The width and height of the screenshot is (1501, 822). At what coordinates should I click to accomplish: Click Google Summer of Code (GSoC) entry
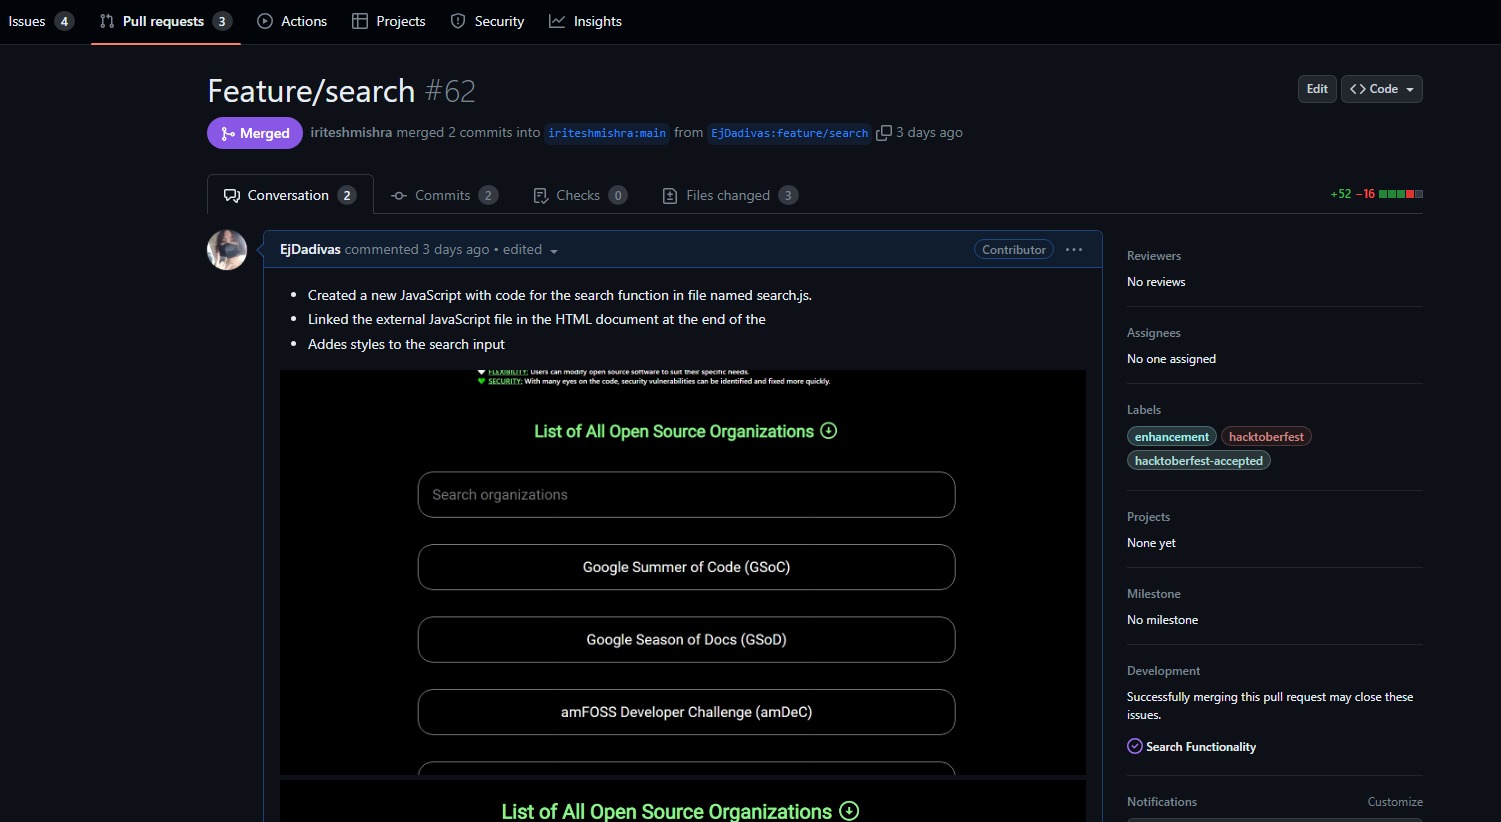686,567
